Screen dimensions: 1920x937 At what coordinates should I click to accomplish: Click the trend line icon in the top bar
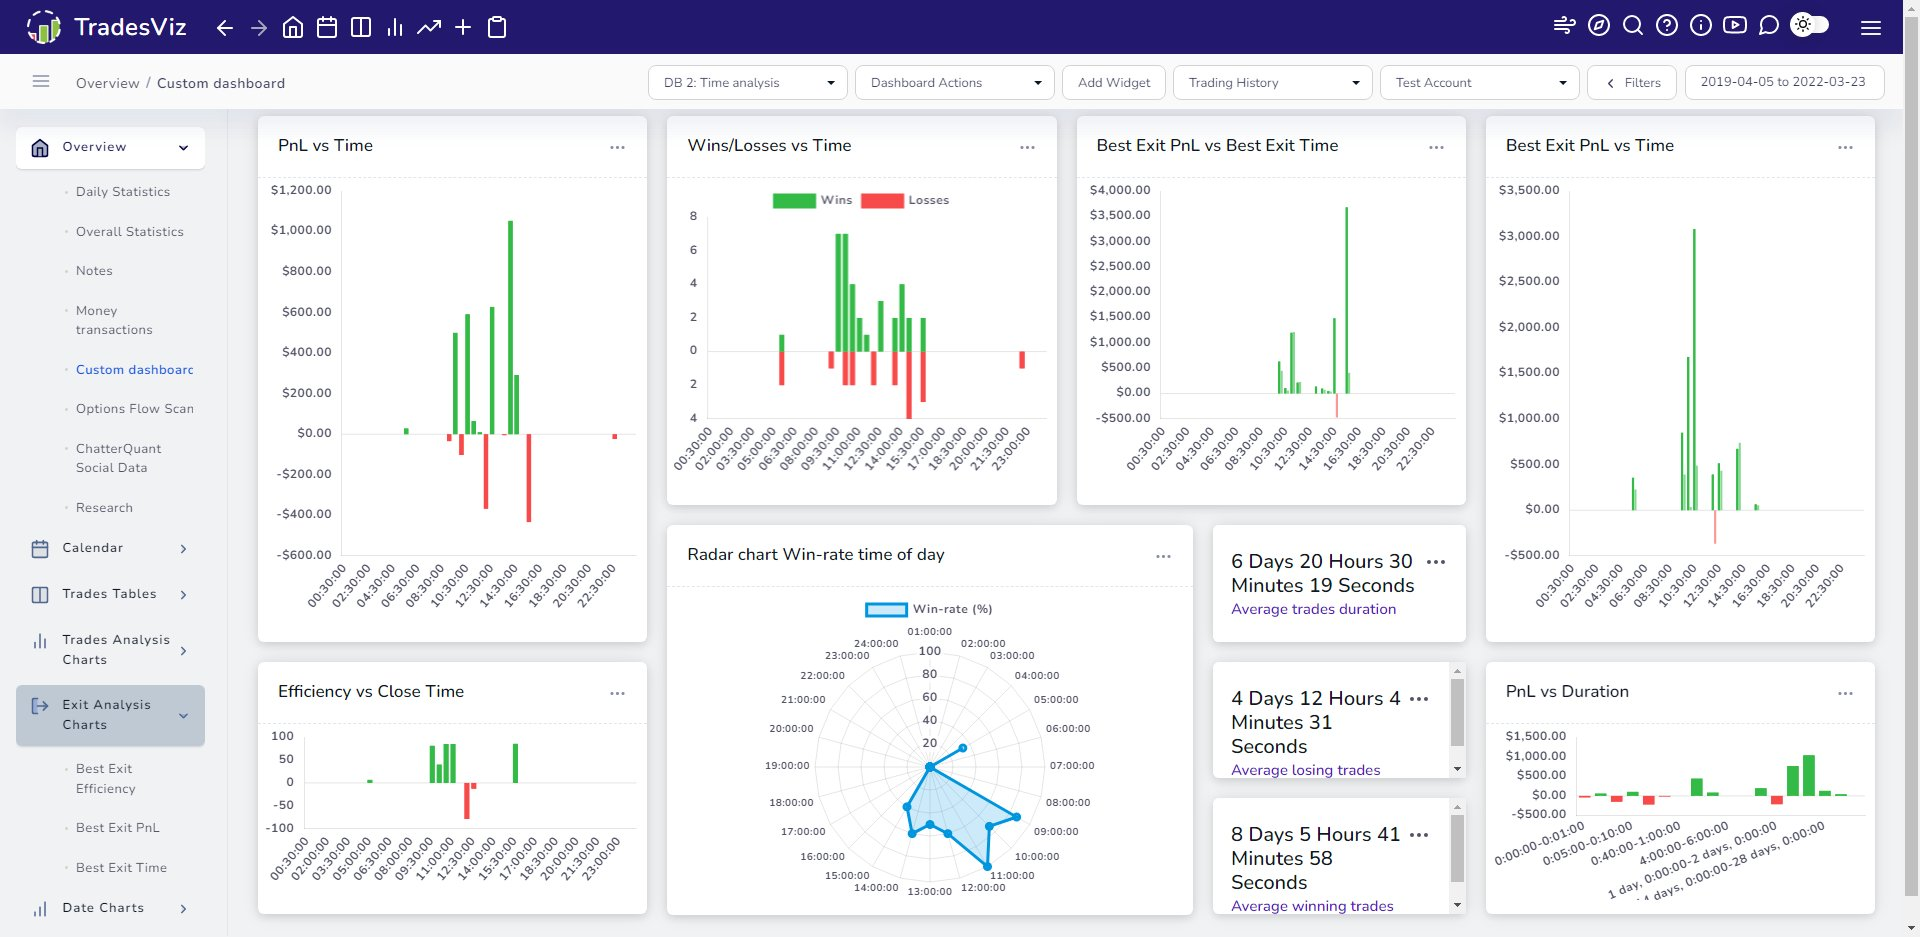tap(429, 27)
